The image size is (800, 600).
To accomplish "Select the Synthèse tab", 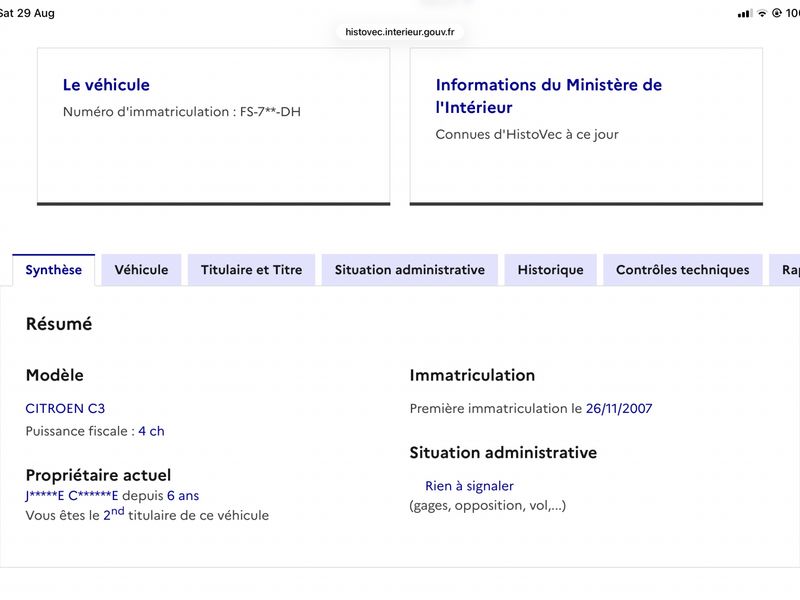I will click(54, 270).
